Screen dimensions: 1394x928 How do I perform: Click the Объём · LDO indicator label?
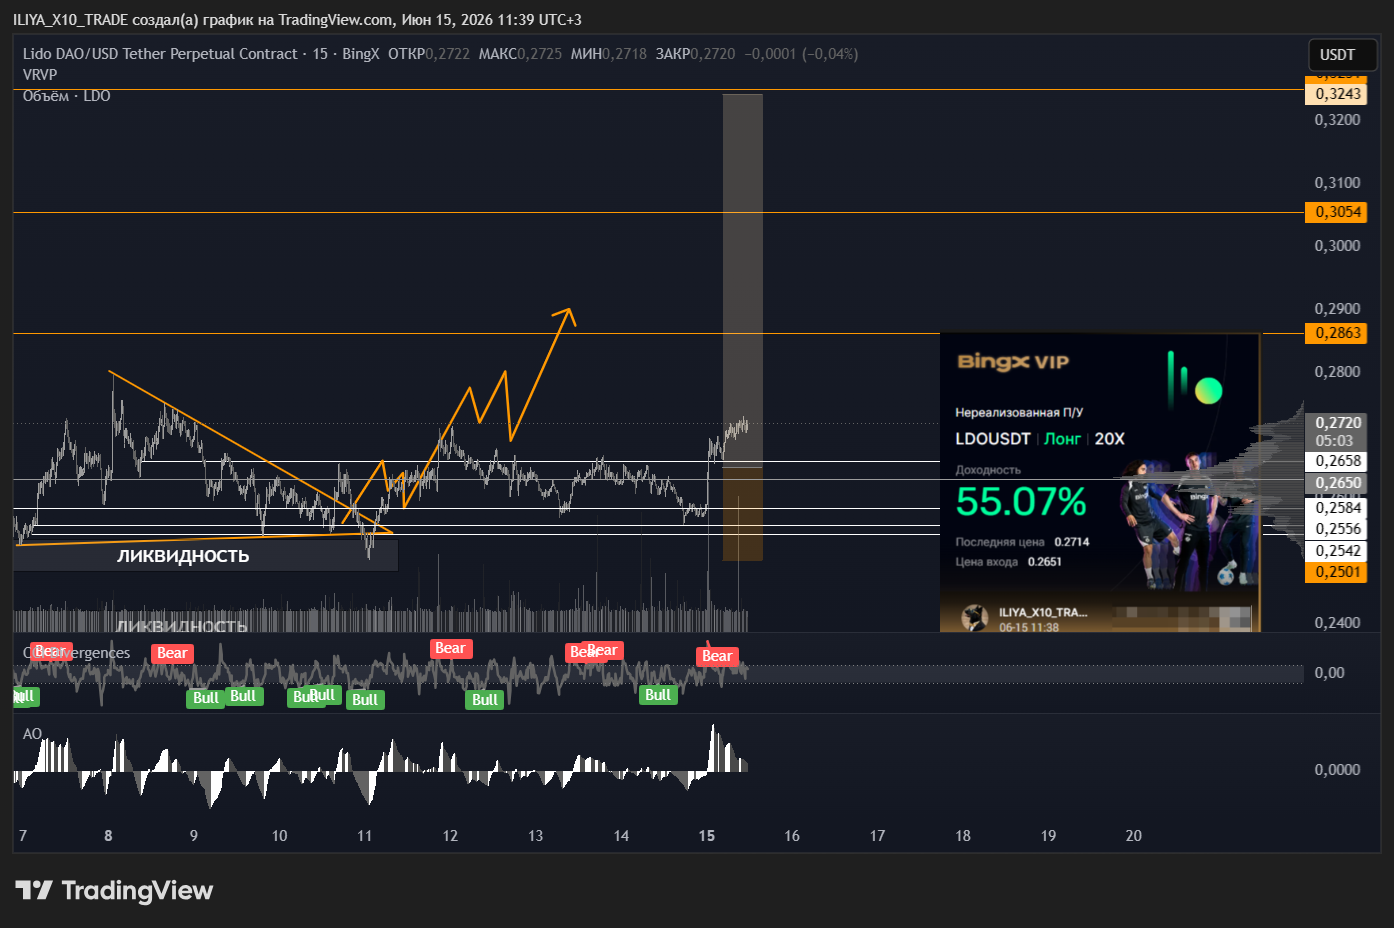click(x=66, y=96)
